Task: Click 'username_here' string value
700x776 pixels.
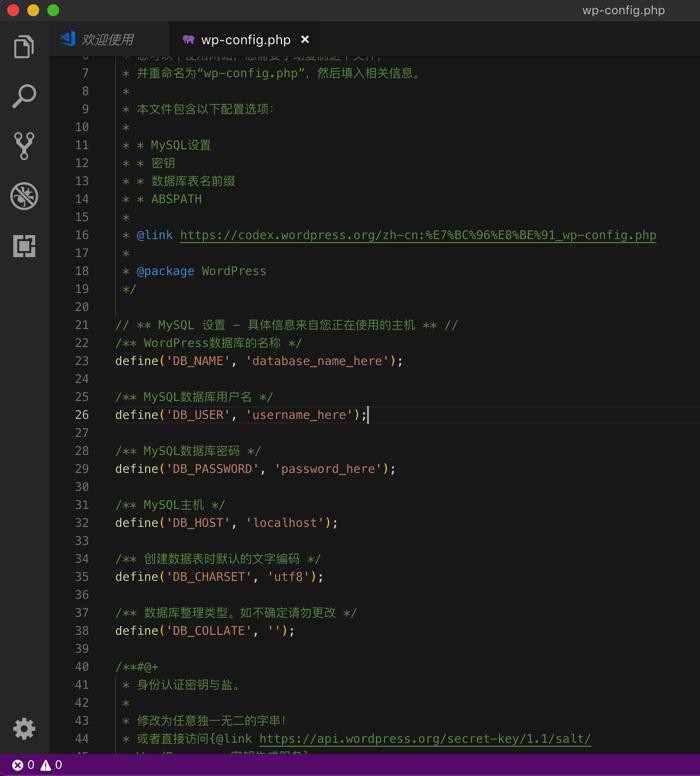Action: 299,415
